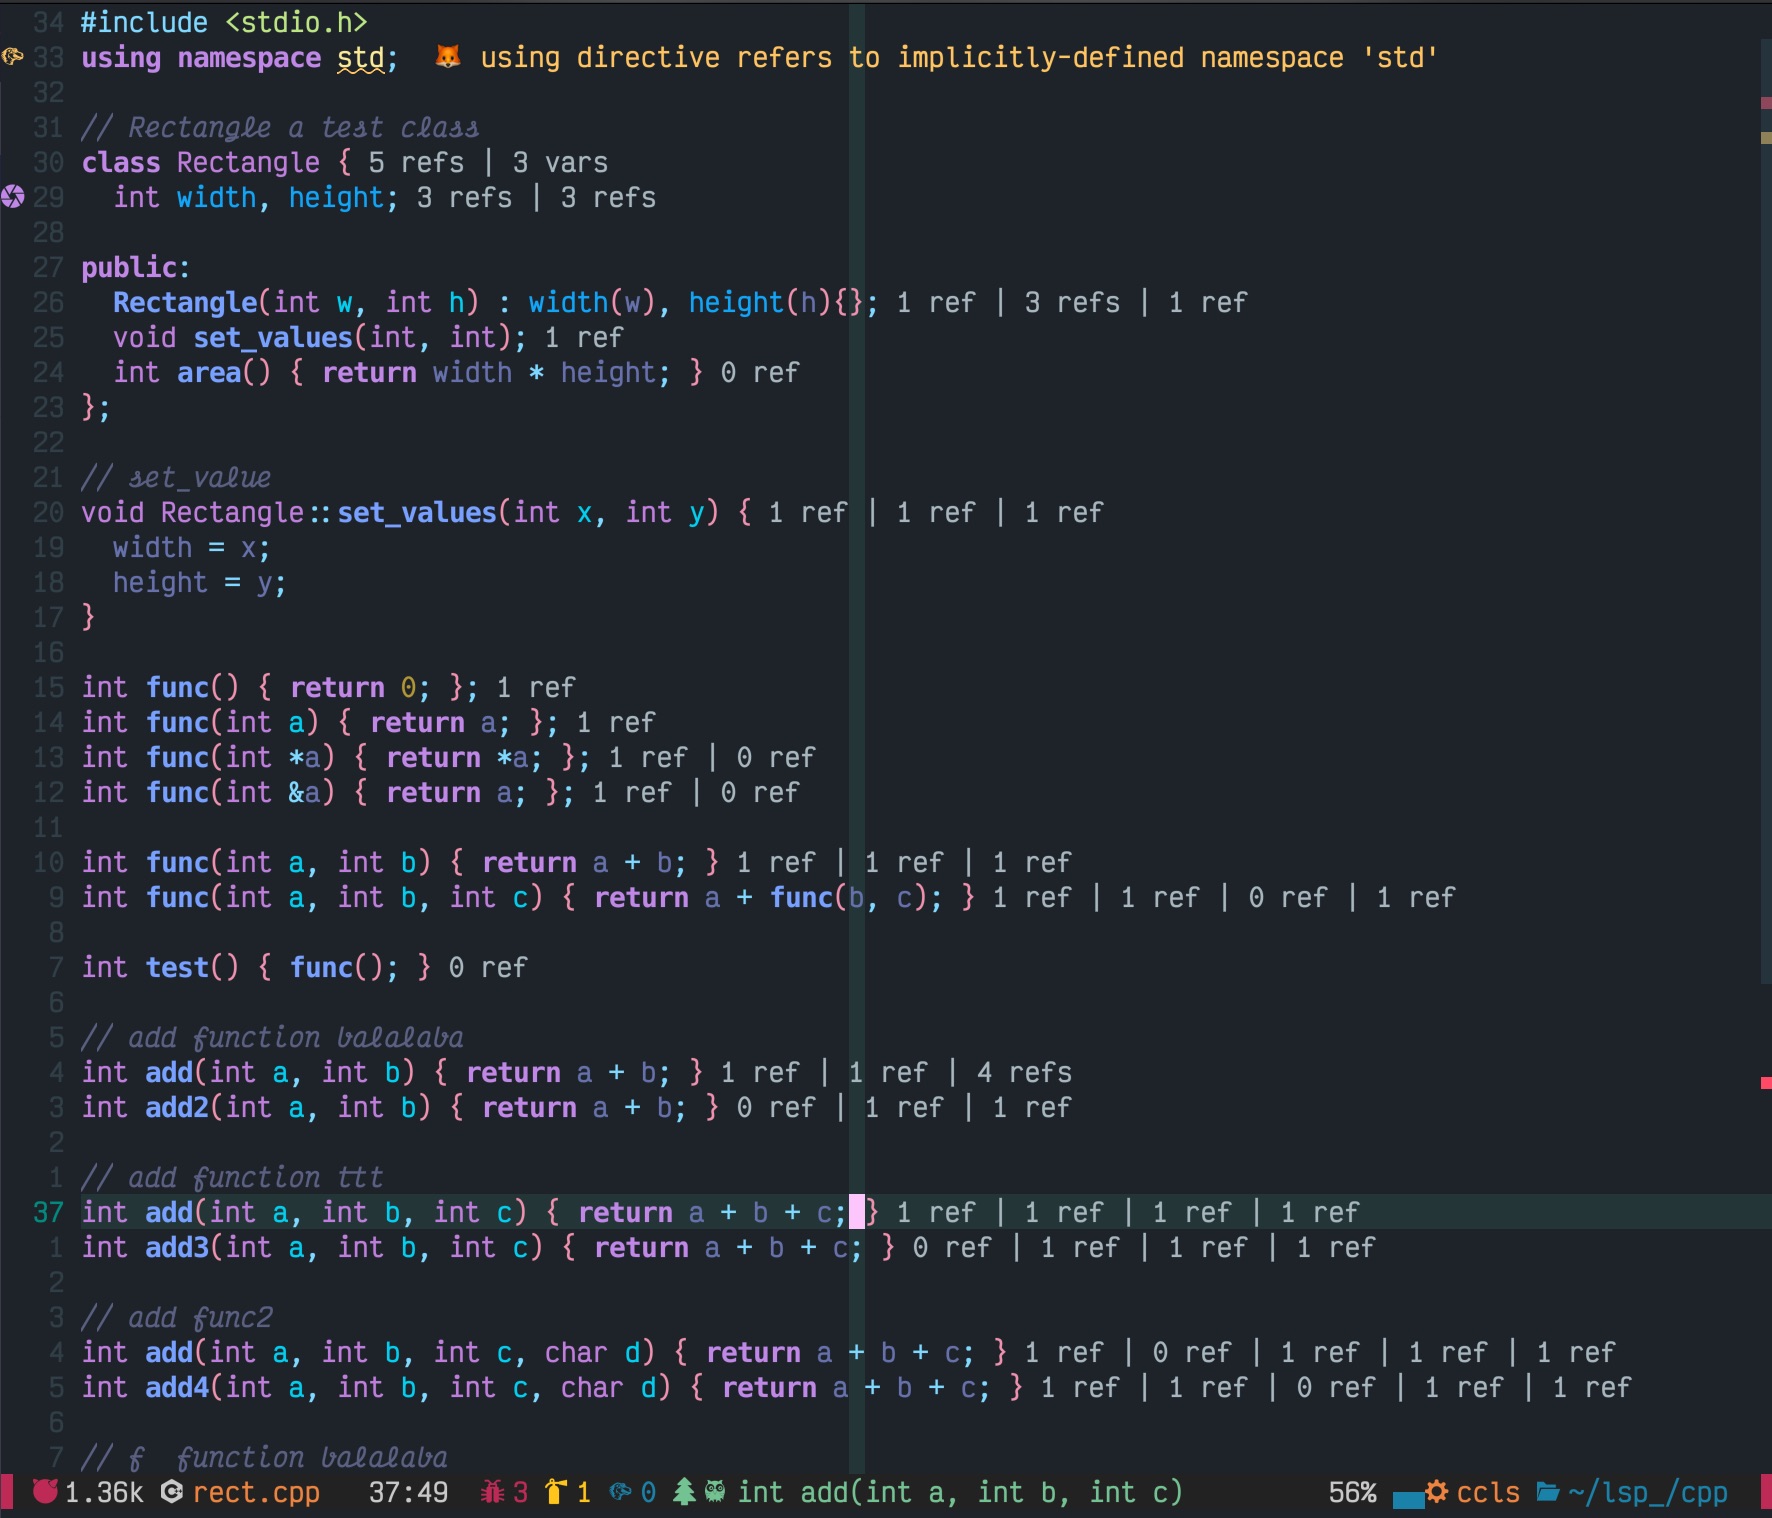
Task: Show warnings via the yellow warning icon
Action: coord(556,1492)
